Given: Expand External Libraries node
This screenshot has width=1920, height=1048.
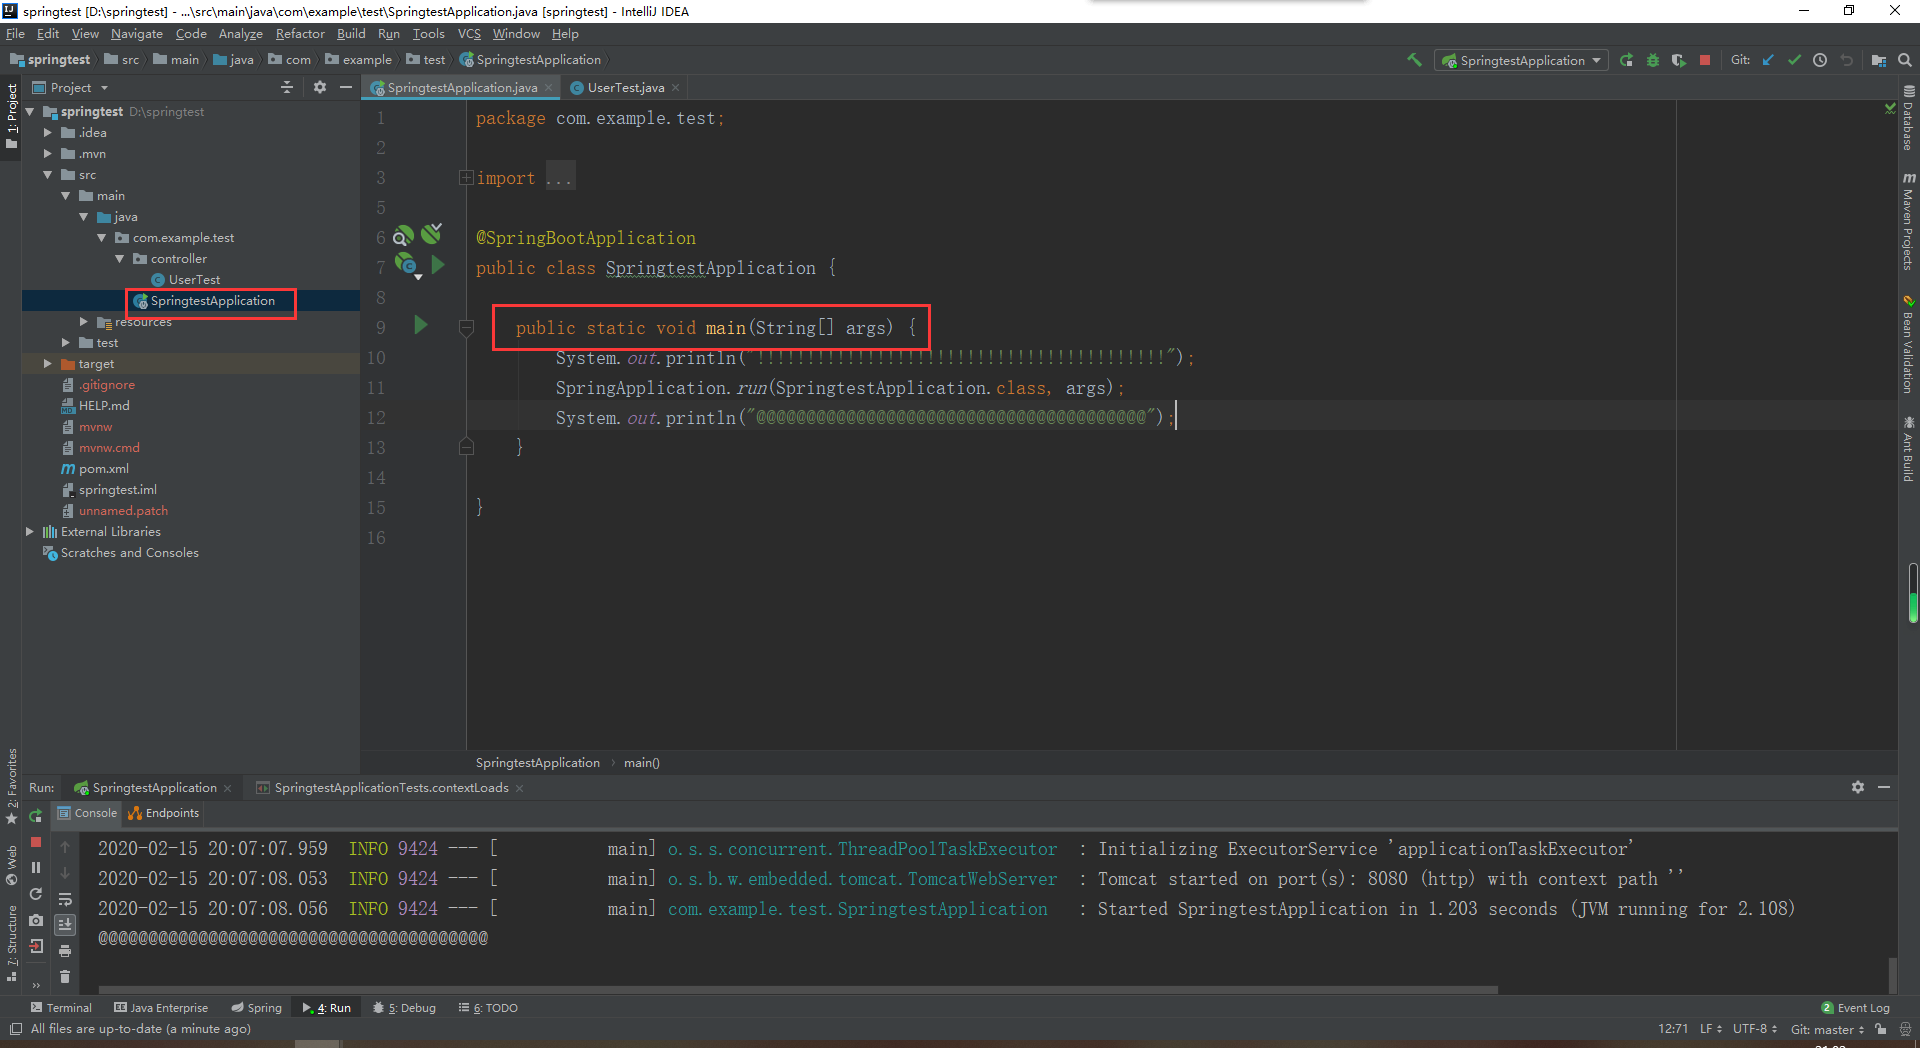Looking at the screenshot, I should (29, 531).
